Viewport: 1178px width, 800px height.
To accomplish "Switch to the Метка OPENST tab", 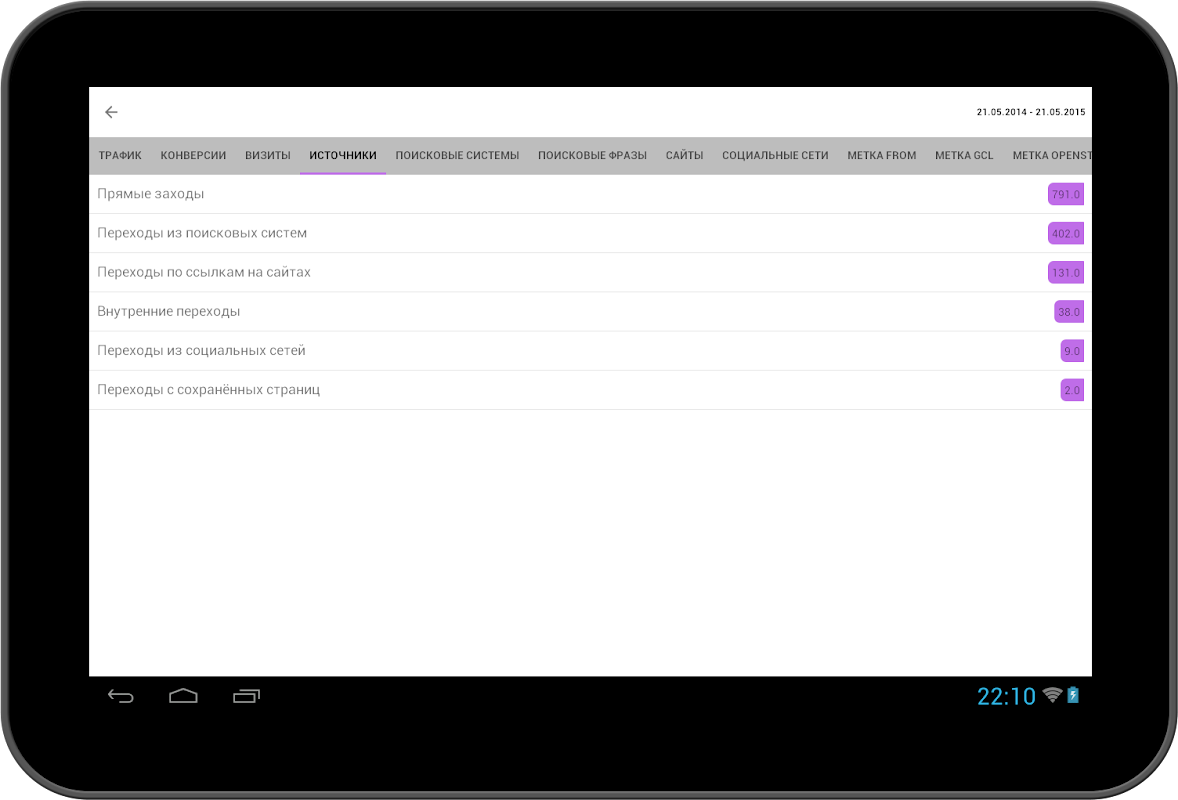I will (1050, 155).
